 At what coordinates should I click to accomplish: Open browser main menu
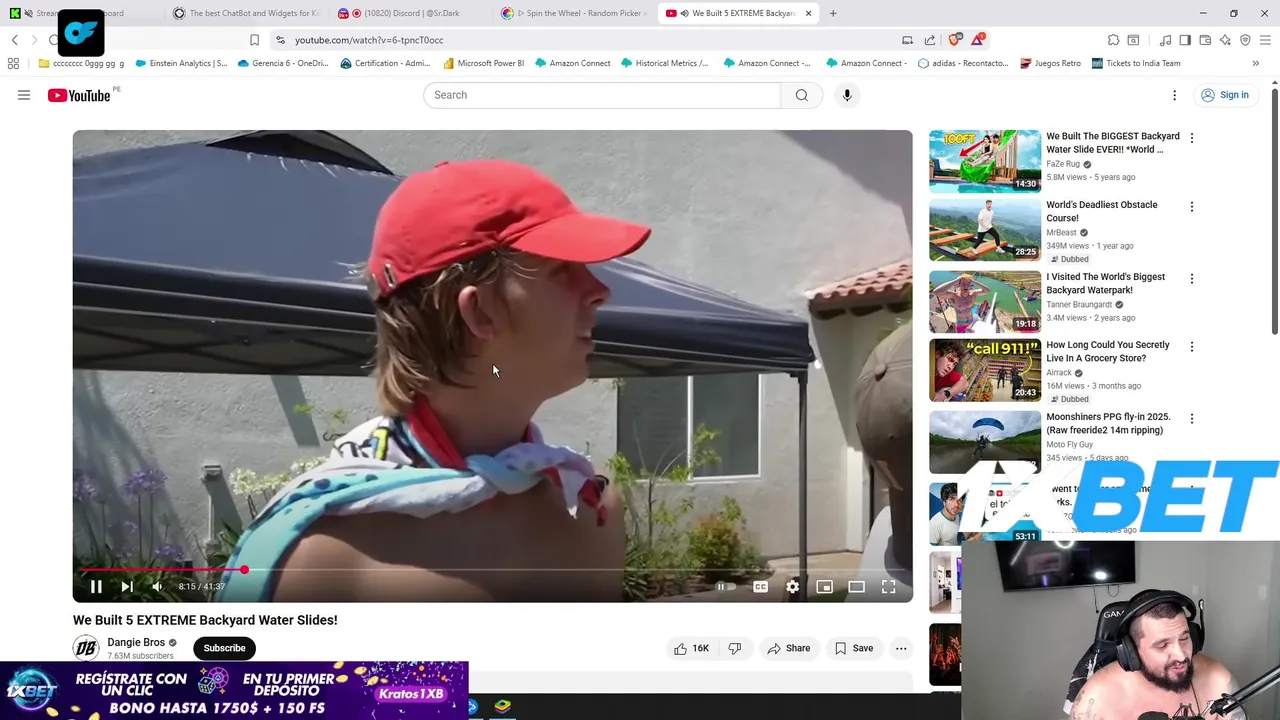[x=1266, y=40]
